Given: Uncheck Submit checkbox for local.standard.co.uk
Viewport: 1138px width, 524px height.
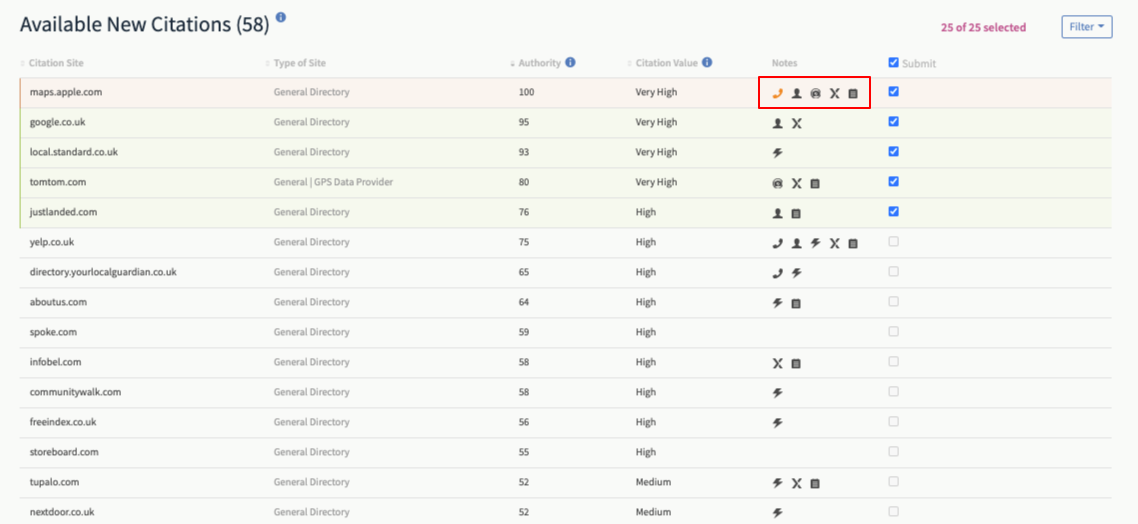Looking at the screenshot, I should pos(893,151).
